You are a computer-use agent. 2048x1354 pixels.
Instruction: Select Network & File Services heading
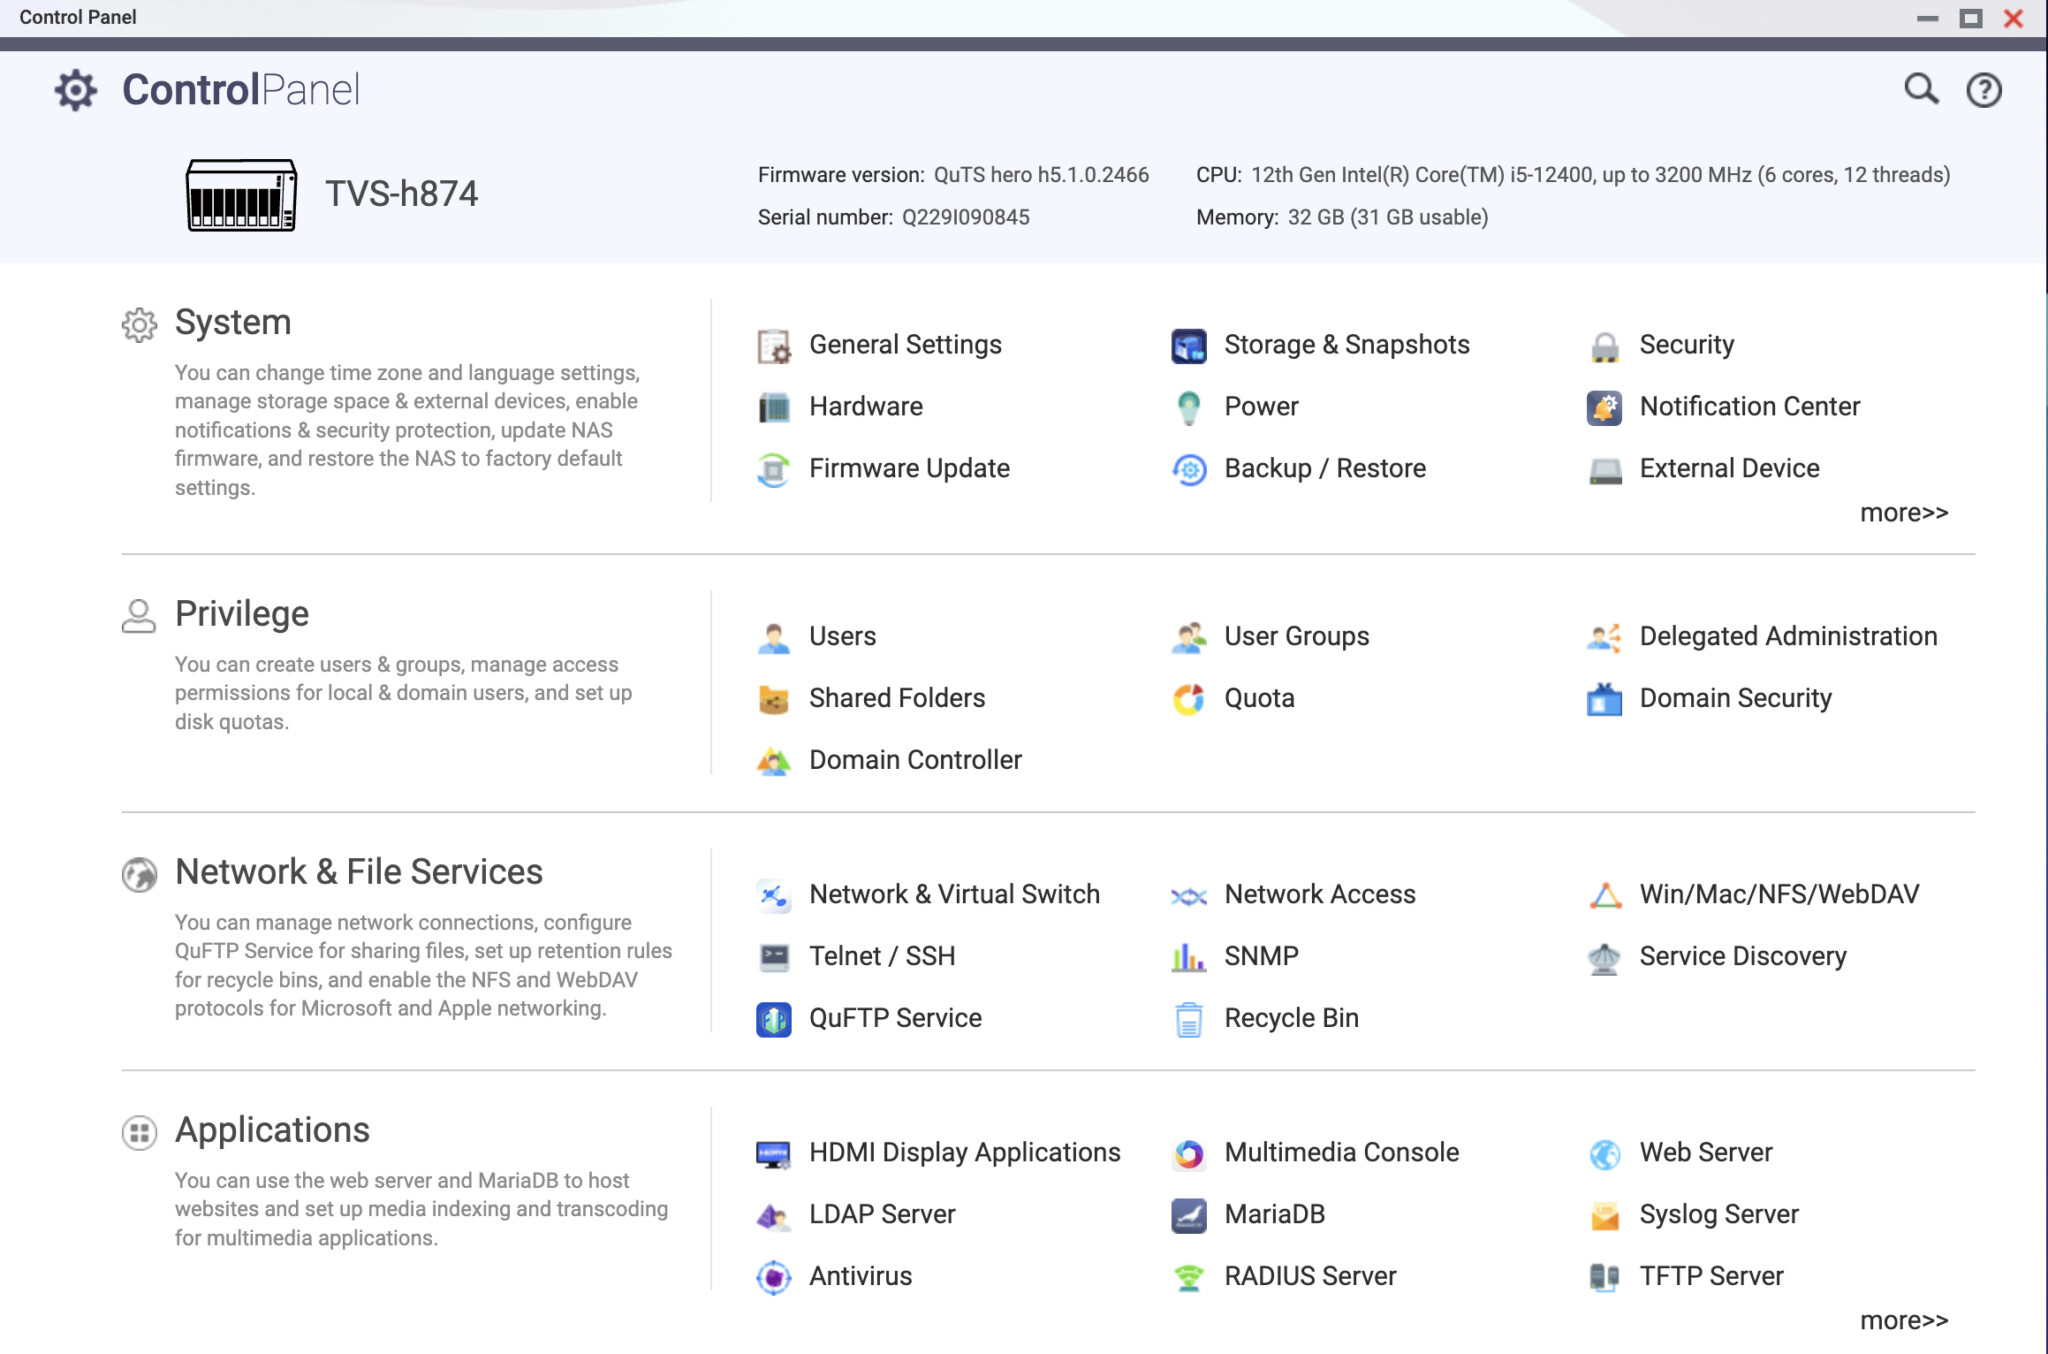(x=358, y=872)
